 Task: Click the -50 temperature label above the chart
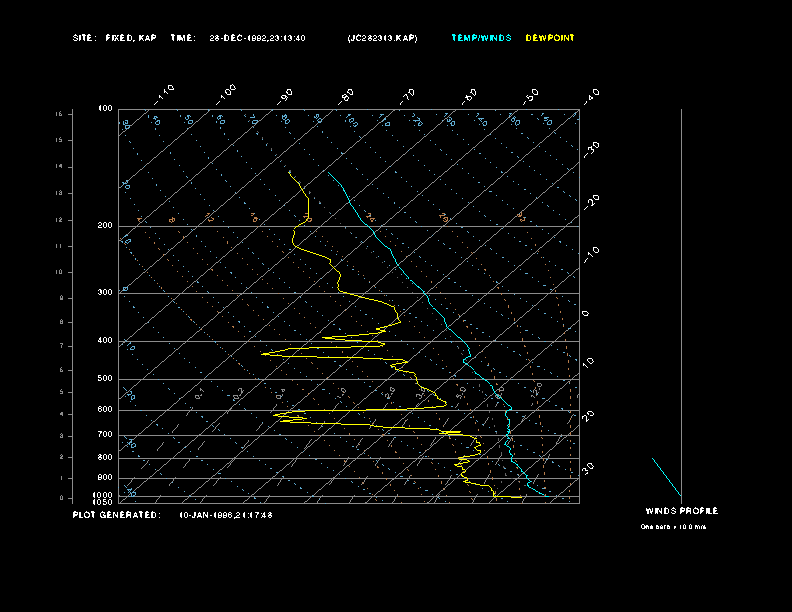click(531, 96)
